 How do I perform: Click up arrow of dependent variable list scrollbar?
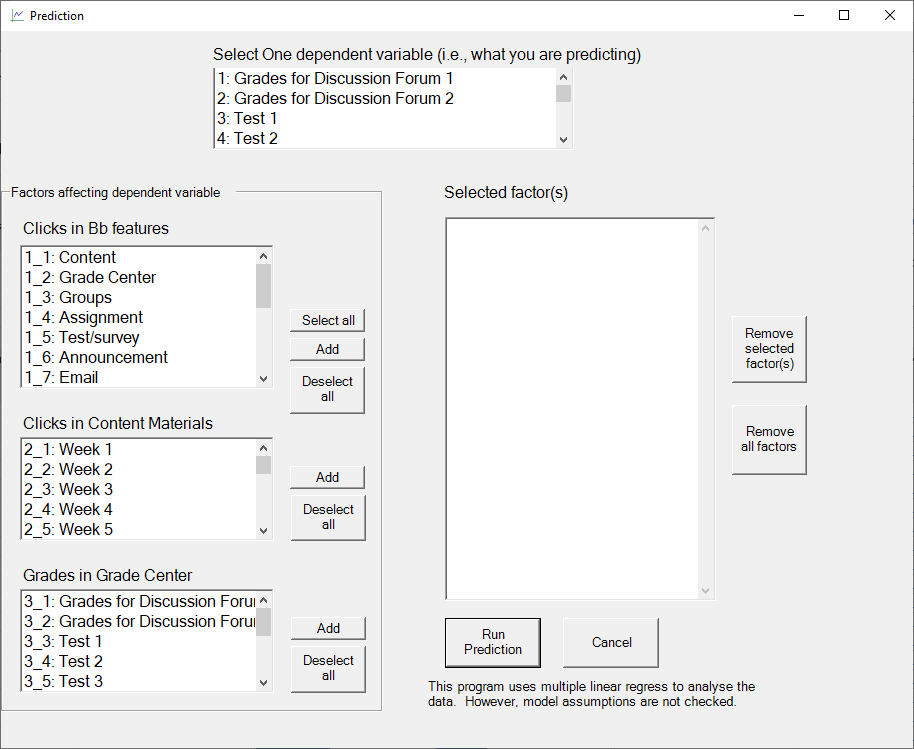[x=563, y=77]
